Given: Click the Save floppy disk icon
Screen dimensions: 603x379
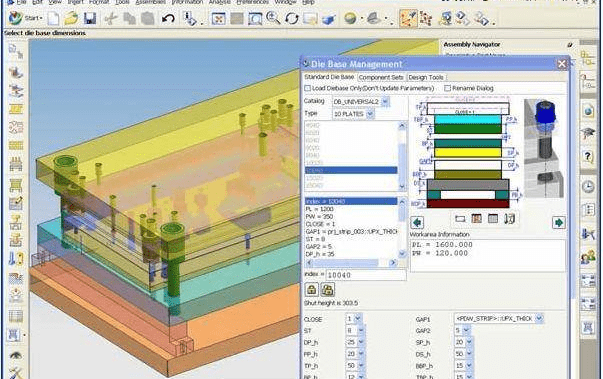Looking at the screenshot, I should [x=90, y=18].
